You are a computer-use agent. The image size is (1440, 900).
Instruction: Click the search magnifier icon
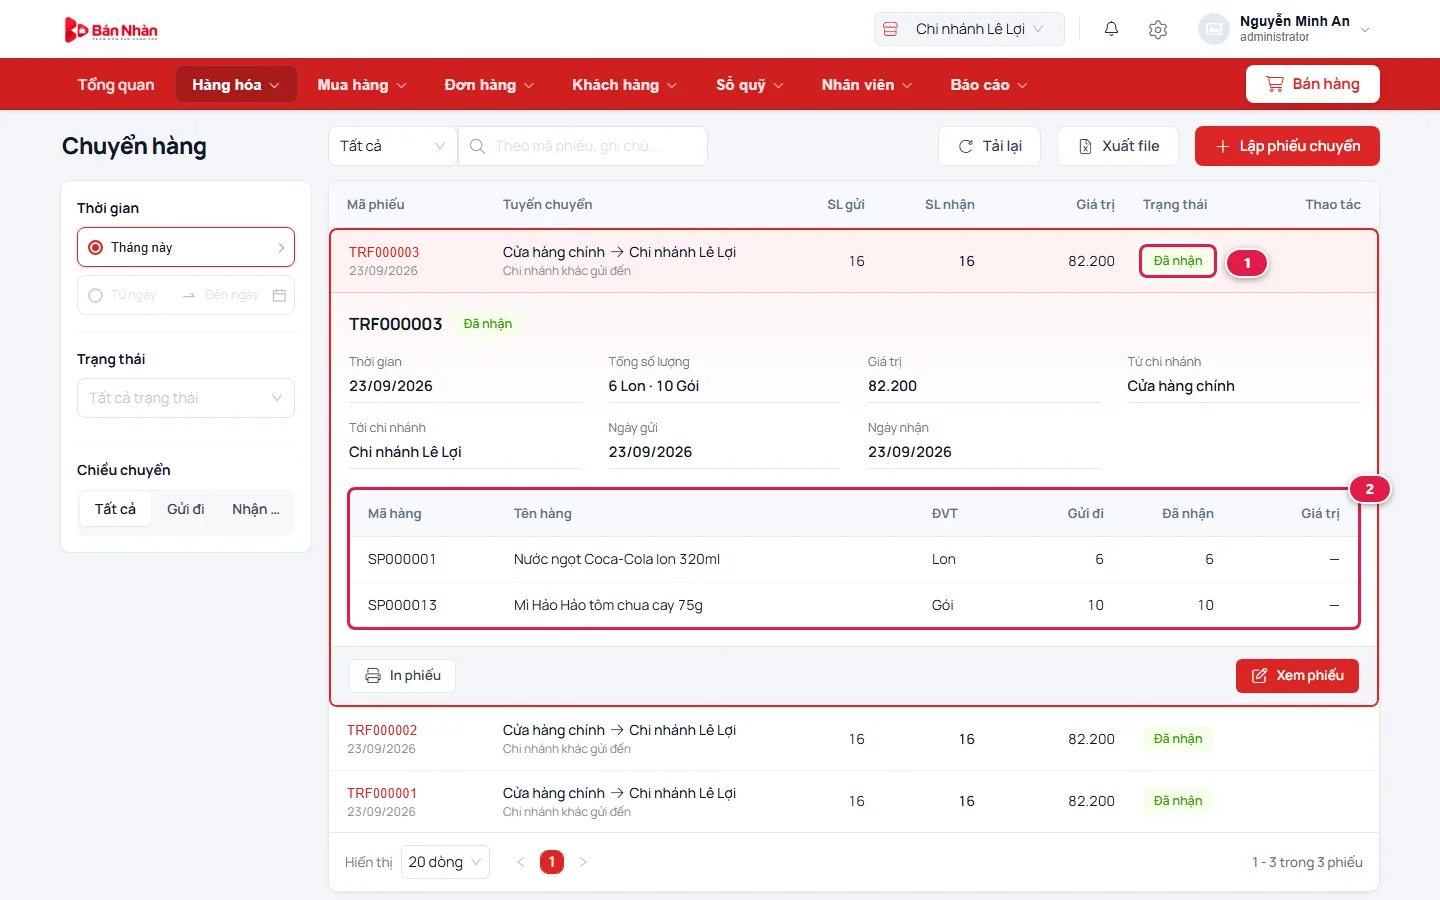[478, 146]
